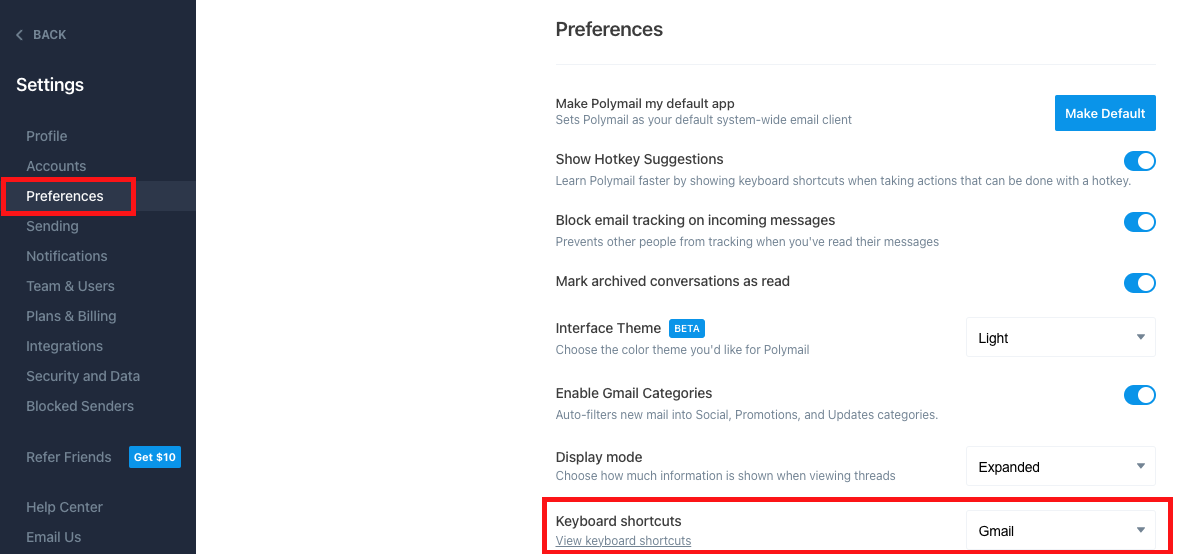Open View keyboard shortcuts link
1178x554 pixels.
tap(623, 541)
